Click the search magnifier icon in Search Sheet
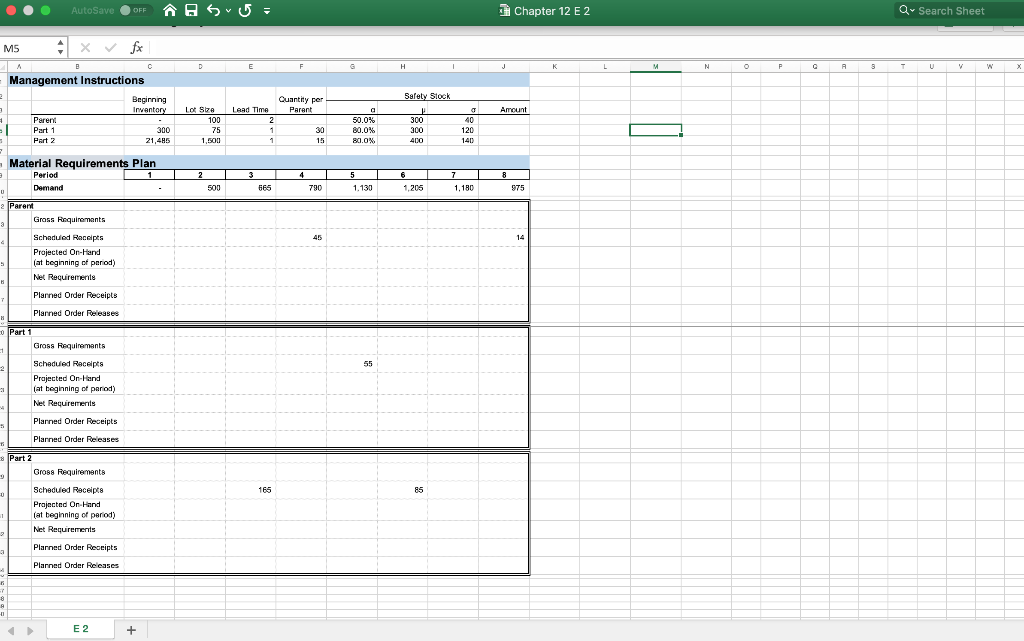Image resolution: width=1024 pixels, height=641 pixels. click(x=902, y=10)
